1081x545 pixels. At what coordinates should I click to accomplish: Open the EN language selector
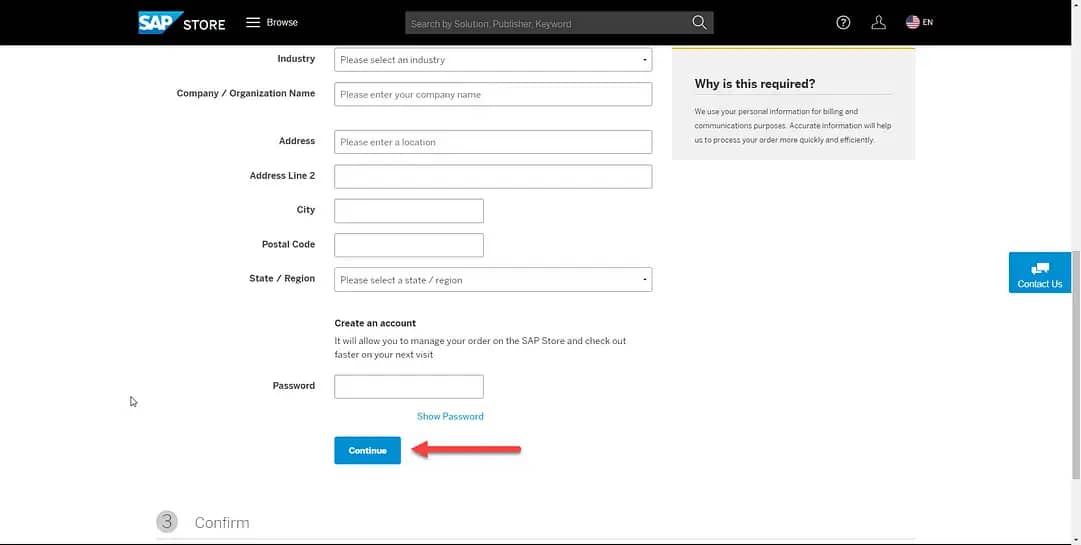[927, 23]
